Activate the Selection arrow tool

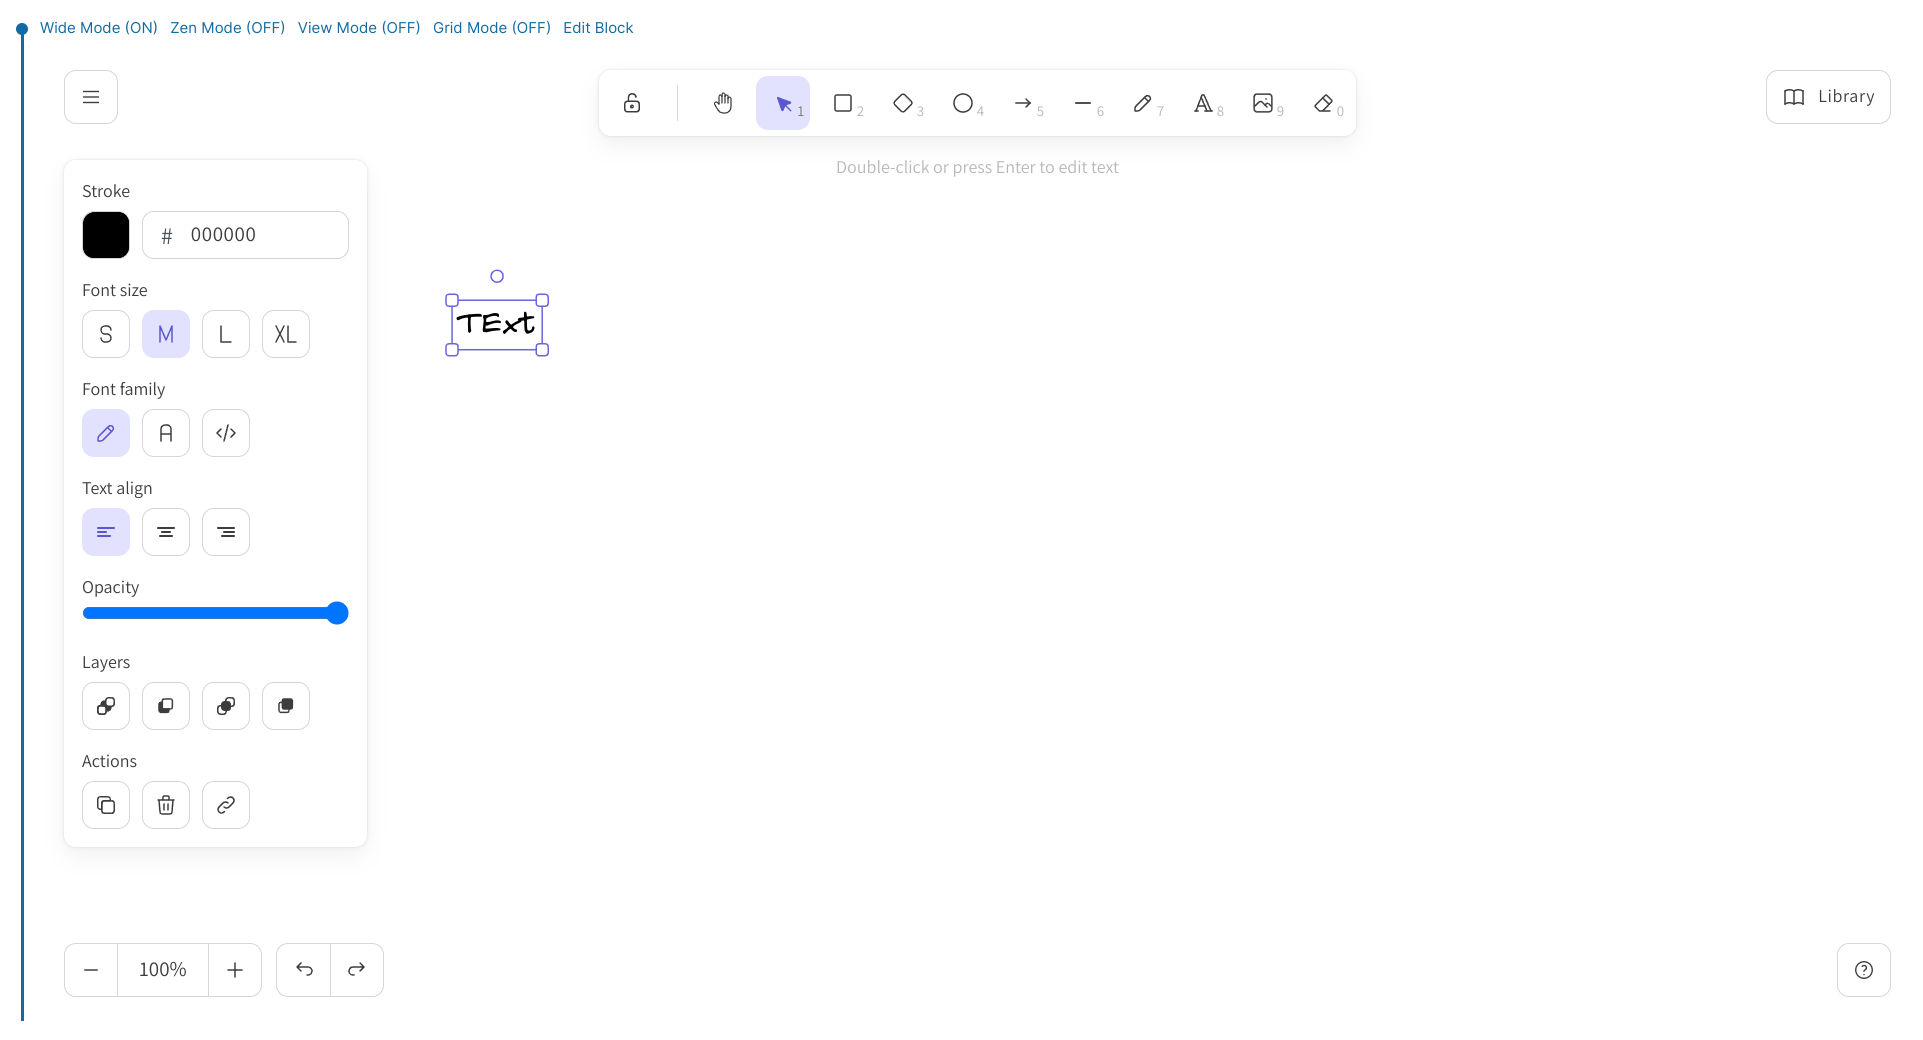tap(783, 103)
